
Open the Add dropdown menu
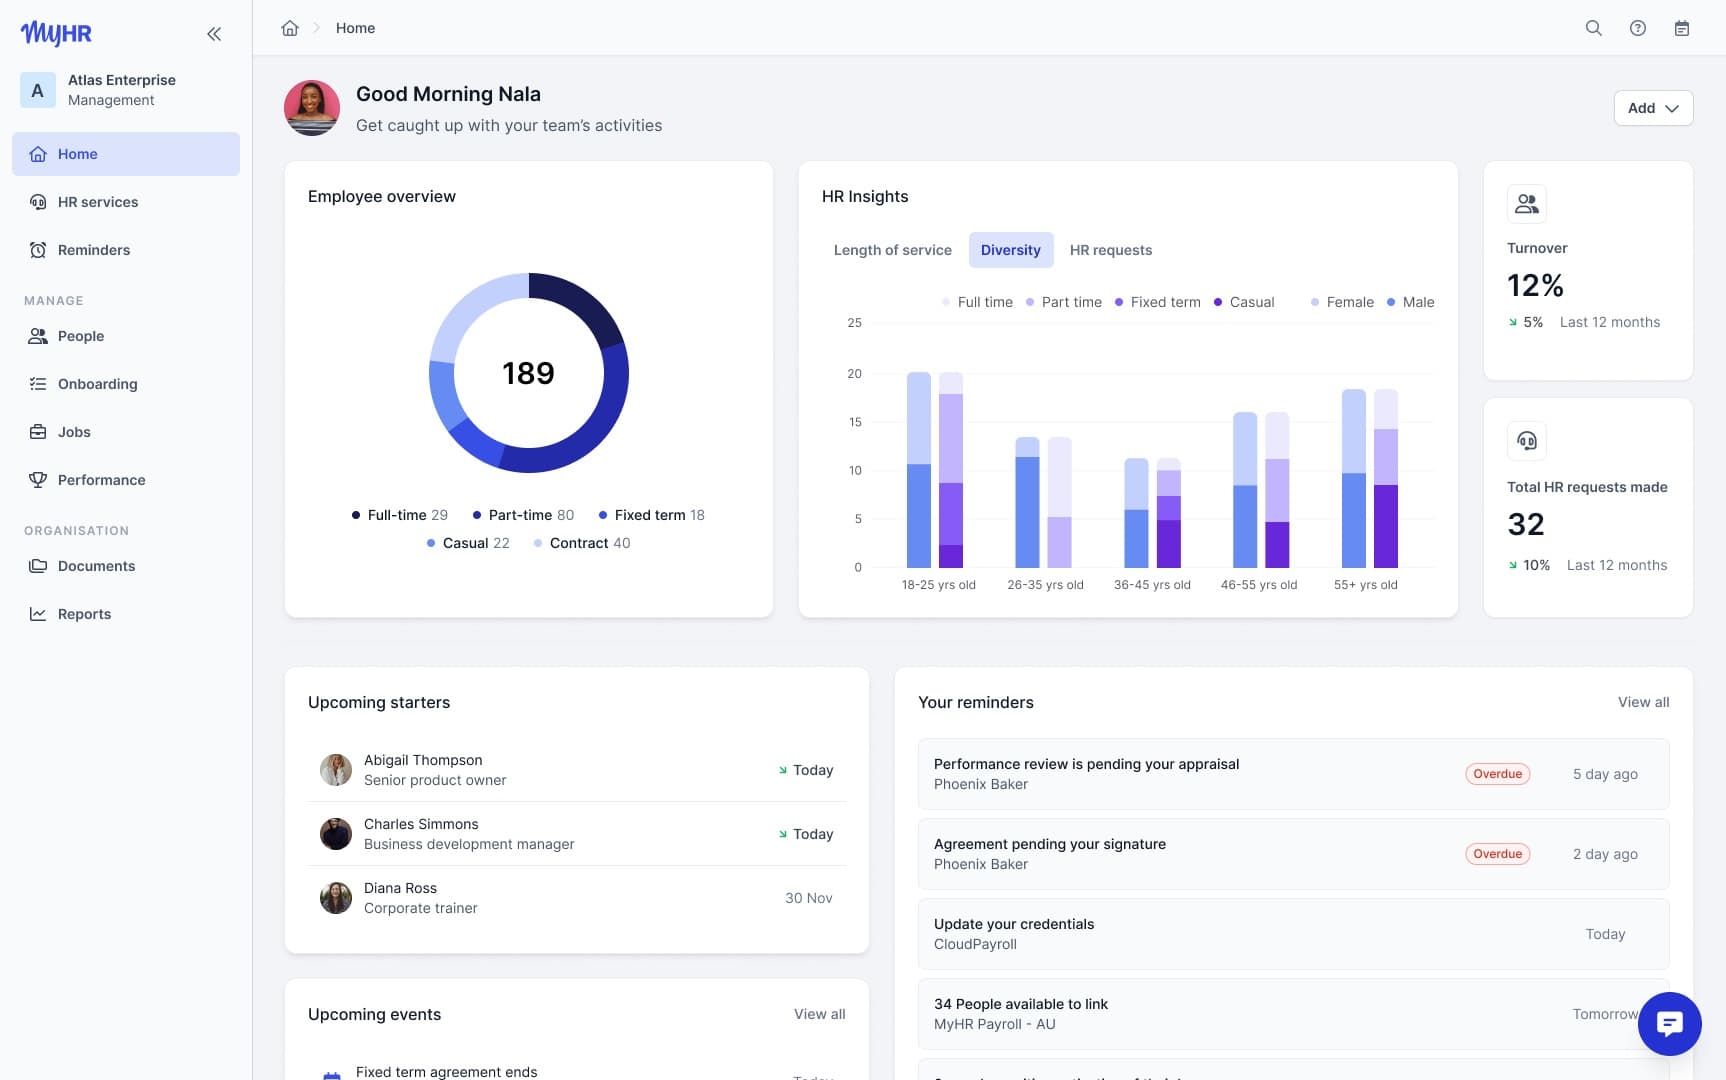tap(1652, 108)
